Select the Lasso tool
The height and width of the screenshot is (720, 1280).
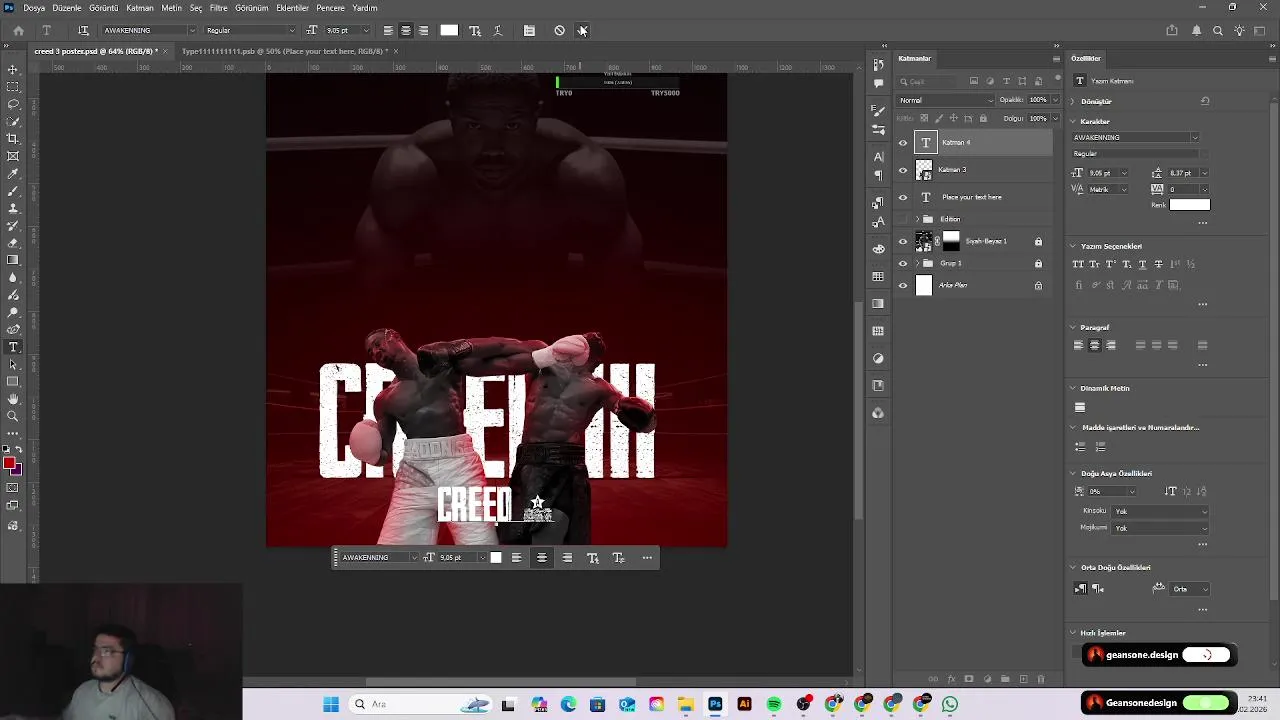pos(13,104)
